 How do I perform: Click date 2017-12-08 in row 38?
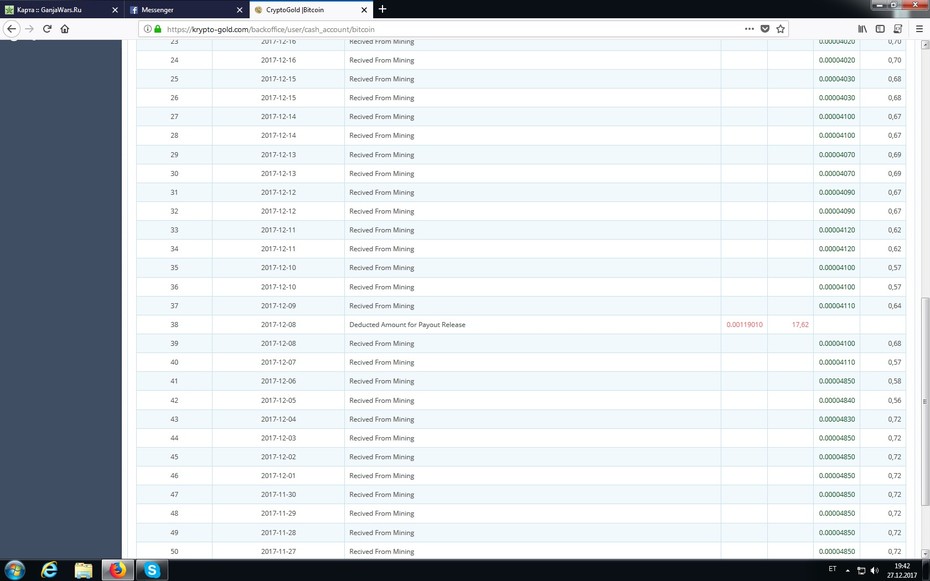[278, 324]
